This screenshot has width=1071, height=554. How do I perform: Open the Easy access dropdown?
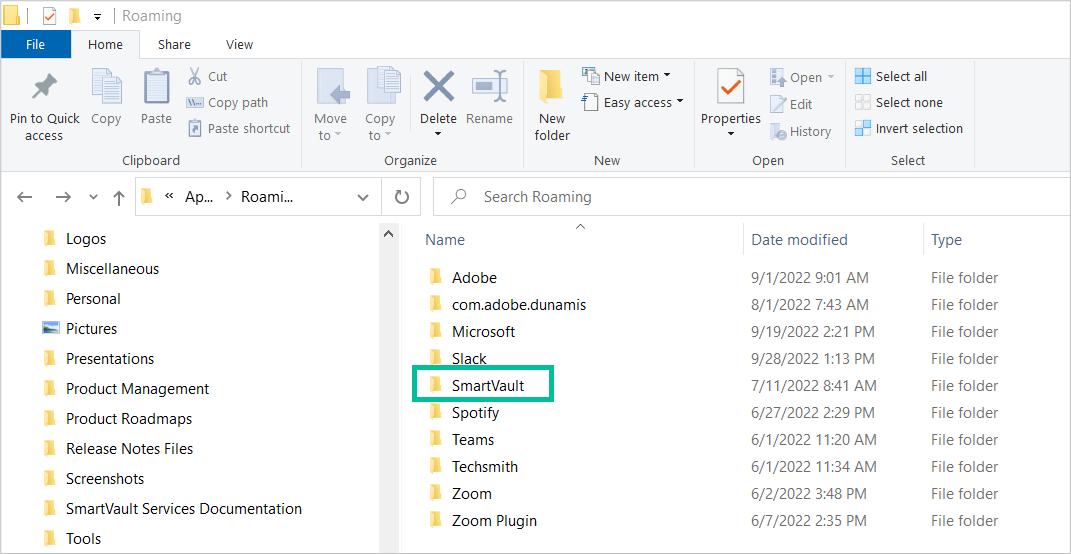pos(632,102)
